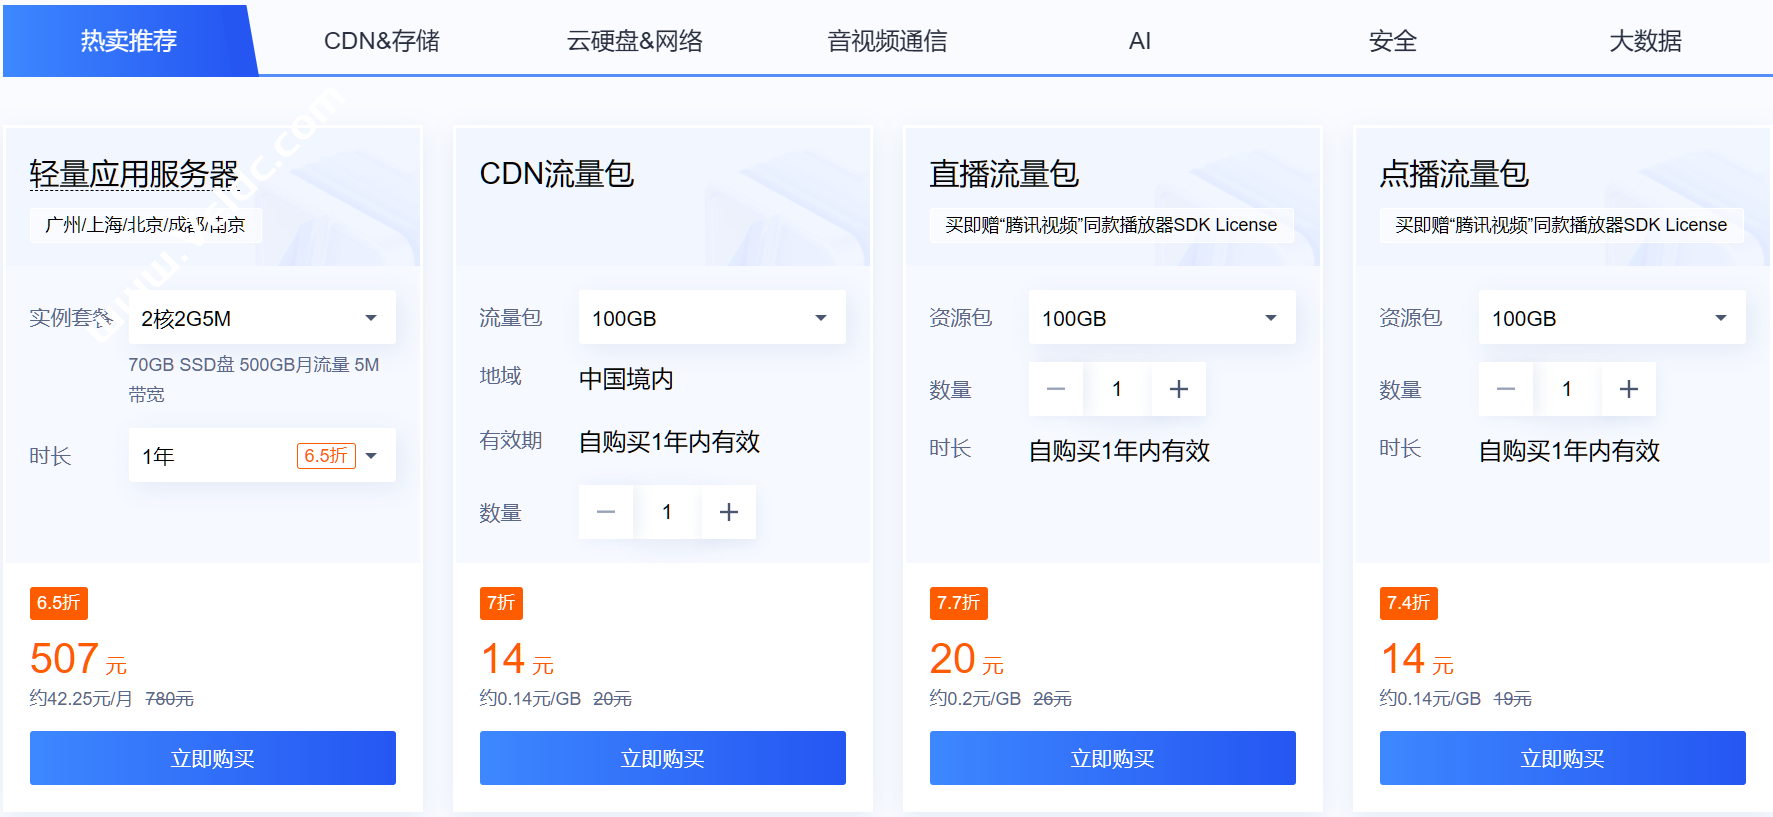Click the 约42.25元/月 text
Image resolution: width=1773 pixels, height=817 pixels.
click(x=81, y=699)
